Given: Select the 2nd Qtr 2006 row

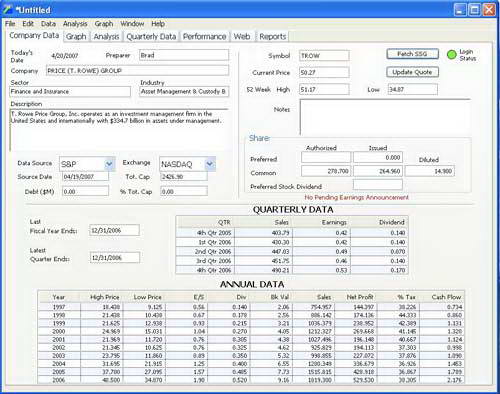Looking at the screenshot, I should [x=292, y=251].
